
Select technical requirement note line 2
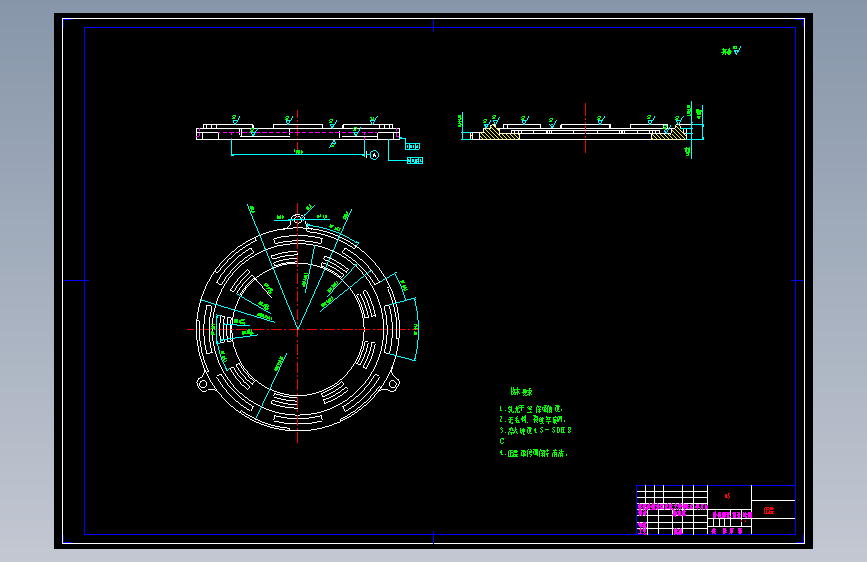[532, 420]
